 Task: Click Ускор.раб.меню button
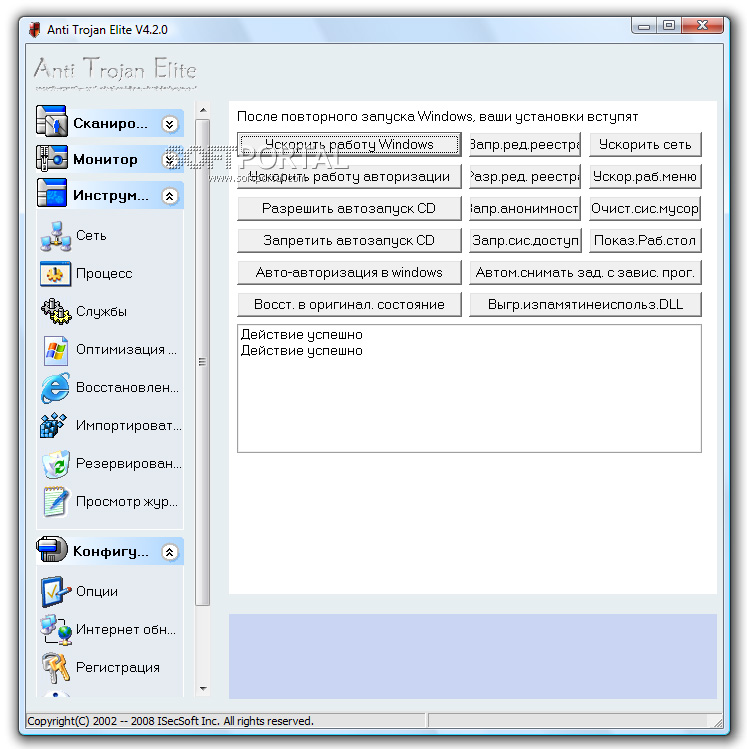click(x=645, y=177)
